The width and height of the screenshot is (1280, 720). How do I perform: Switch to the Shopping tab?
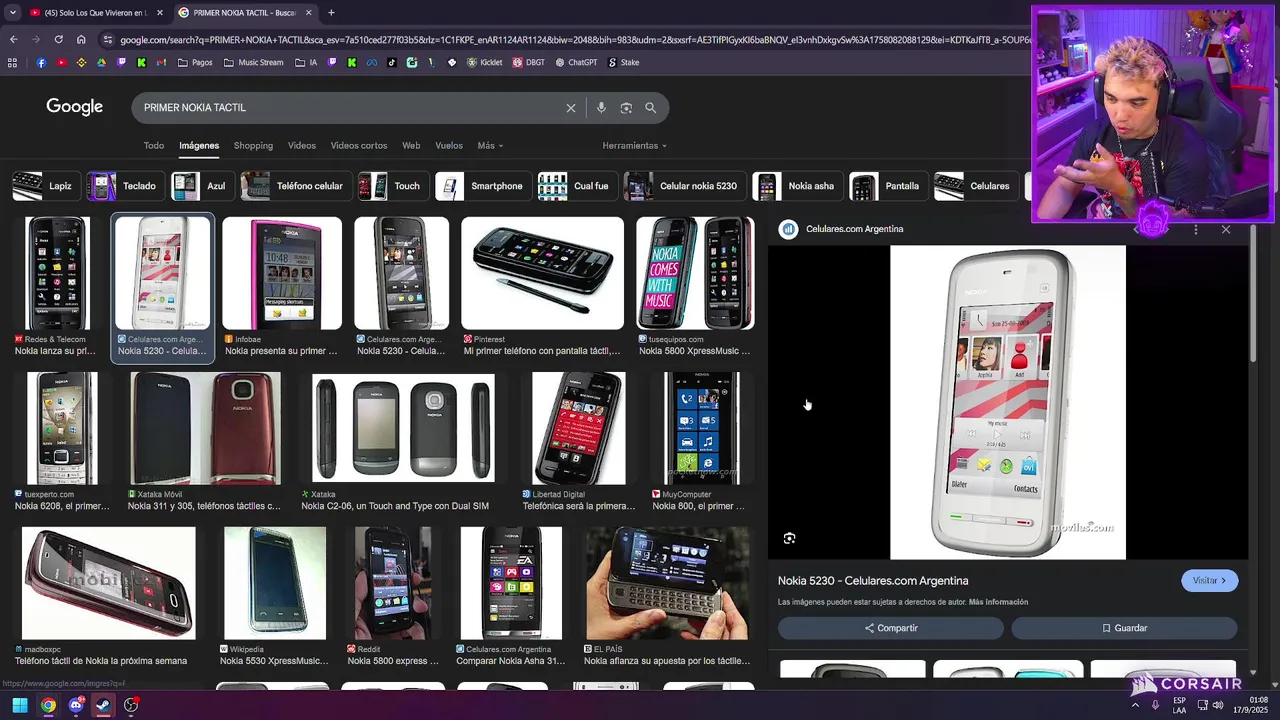click(x=253, y=146)
